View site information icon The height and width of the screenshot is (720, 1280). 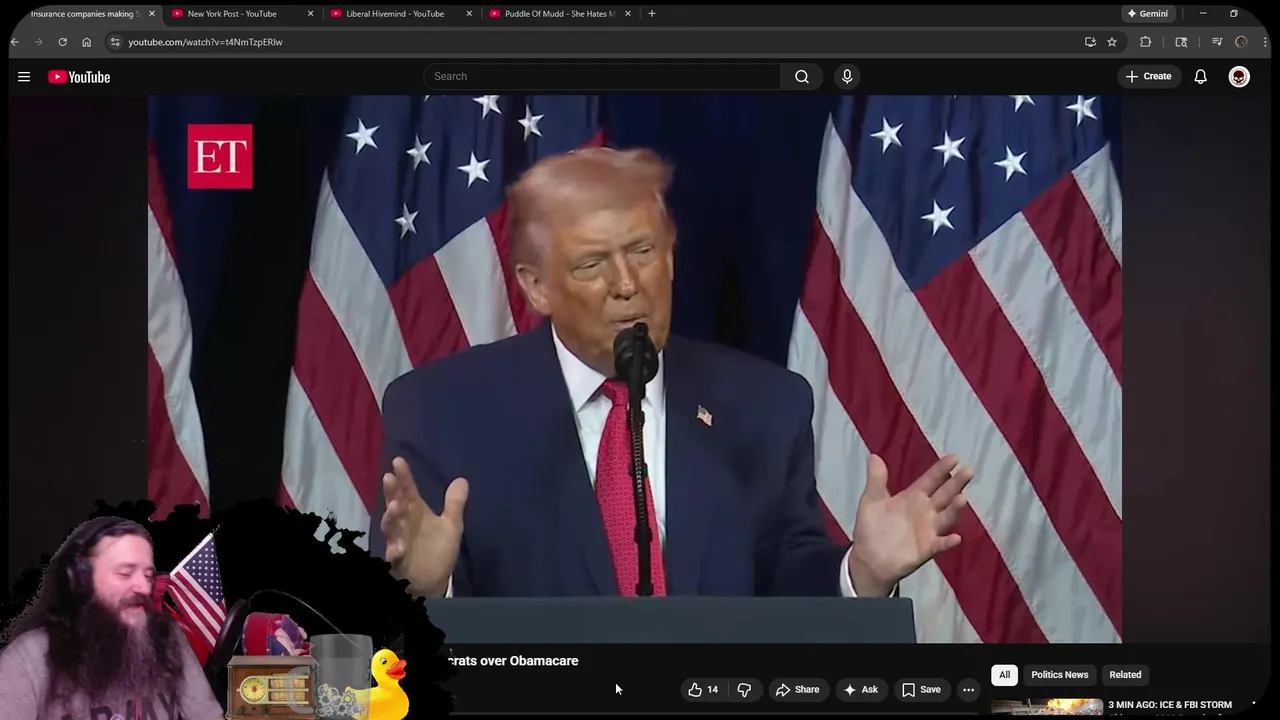pyautogui.click(x=115, y=42)
